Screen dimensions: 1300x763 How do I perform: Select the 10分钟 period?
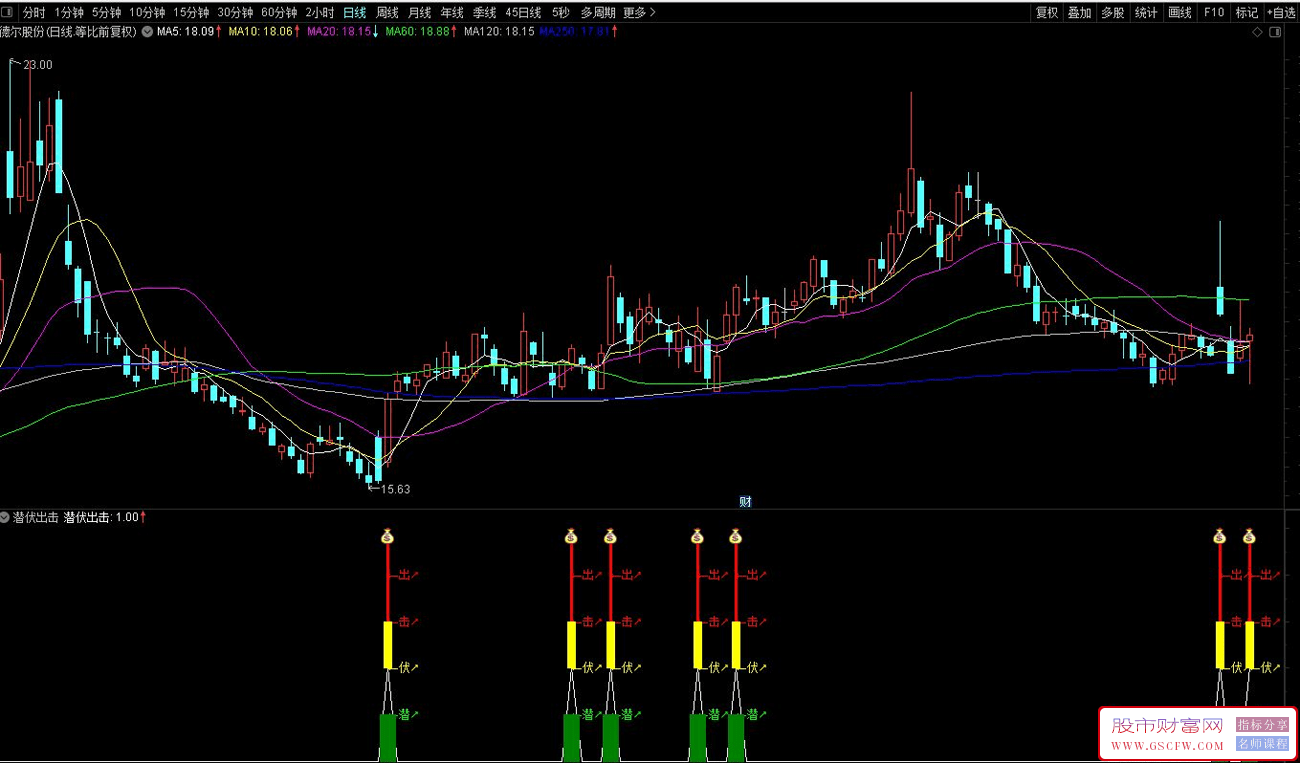147,13
